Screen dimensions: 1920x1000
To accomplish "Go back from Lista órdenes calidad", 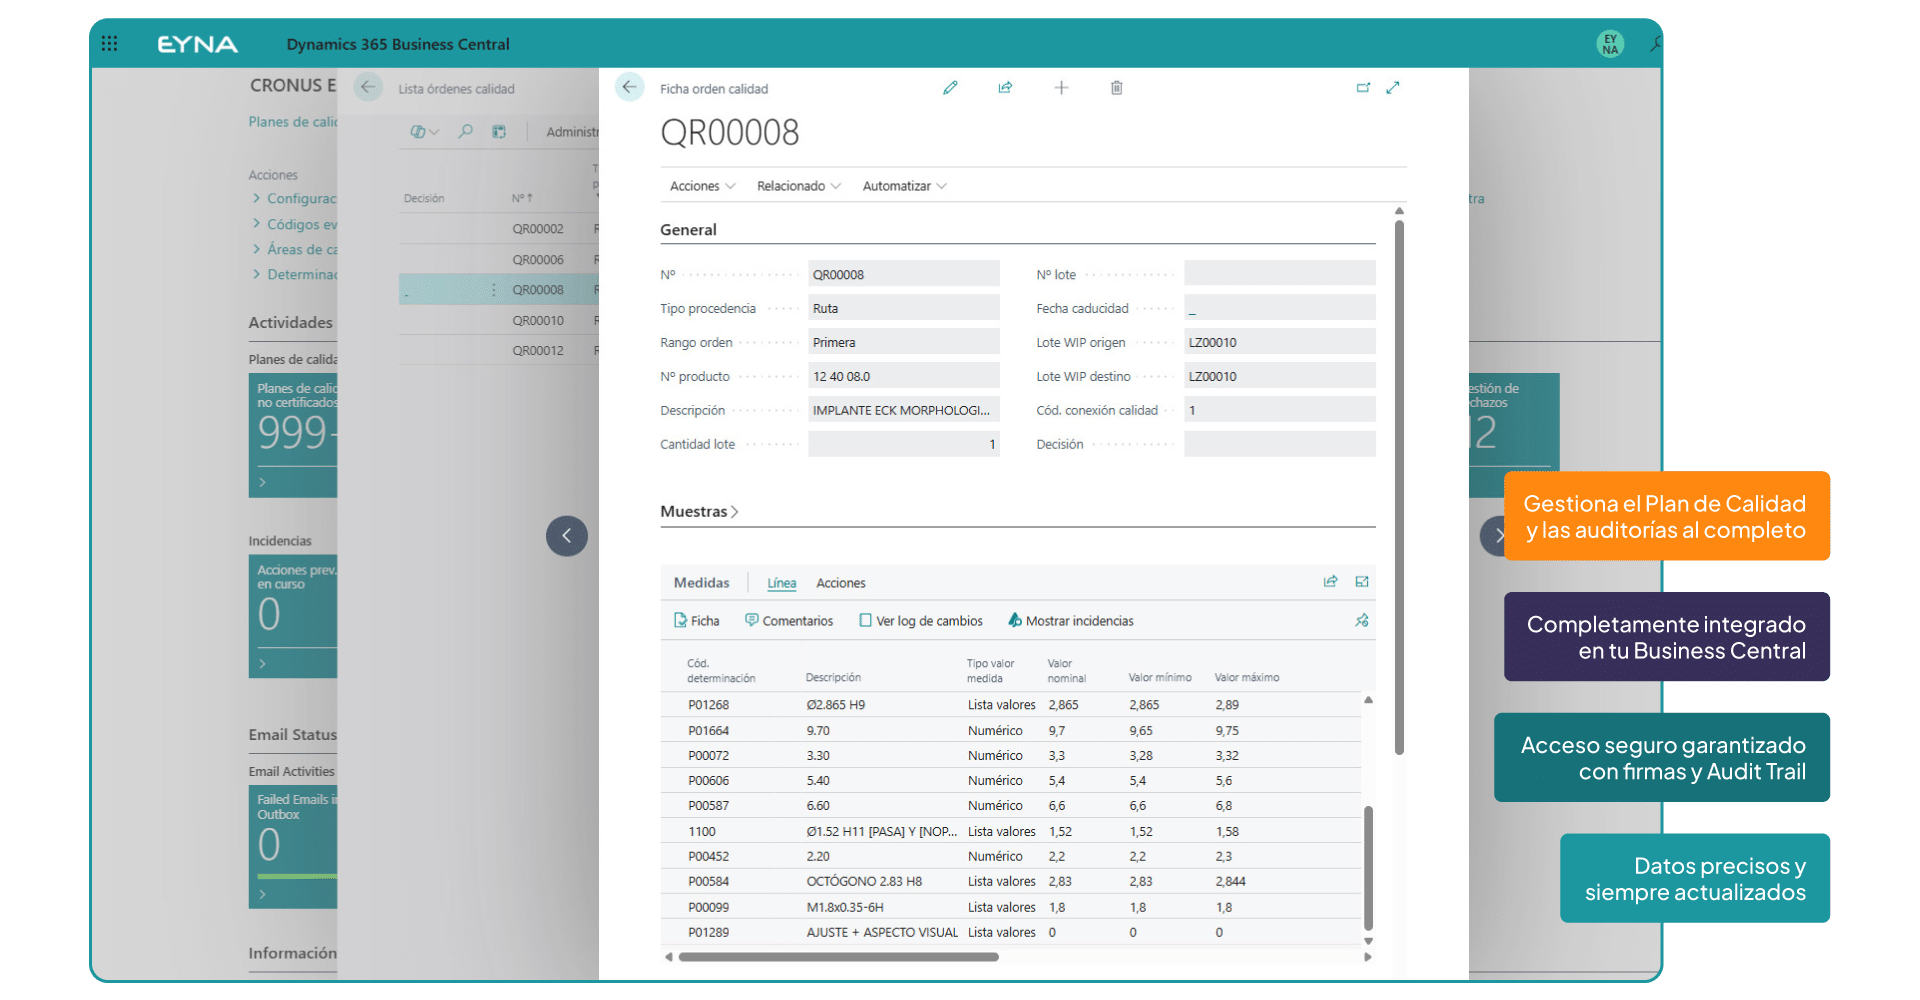I will (x=368, y=87).
